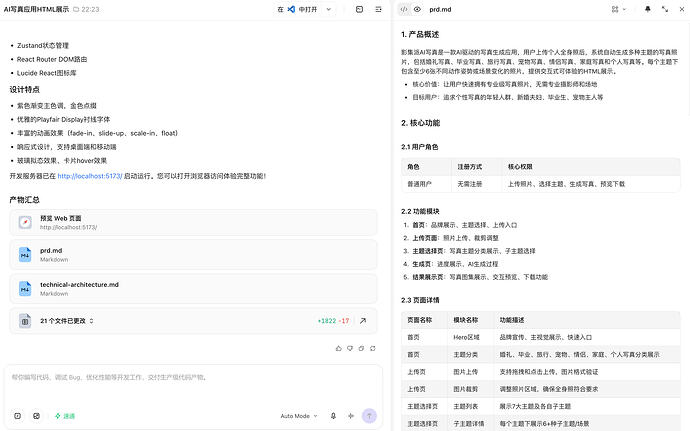Click the markdown icon of prd.md card
This screenshot has width=690, height=431.
coord(25,255)
